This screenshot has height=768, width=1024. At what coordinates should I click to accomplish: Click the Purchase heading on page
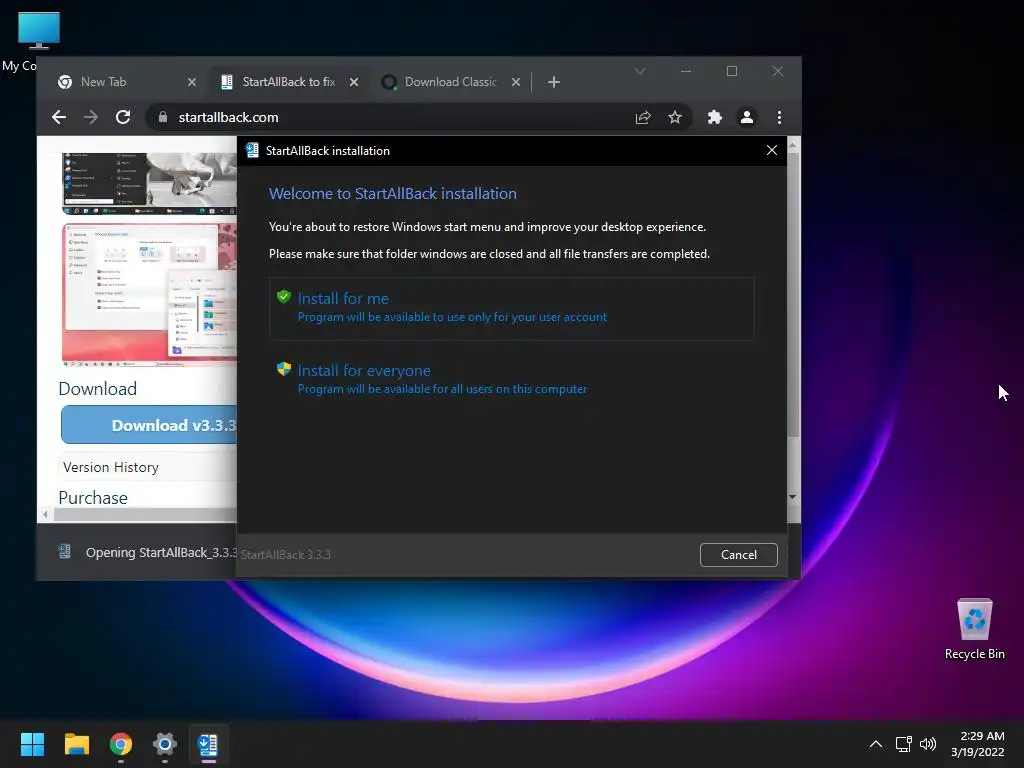(93, 498)
